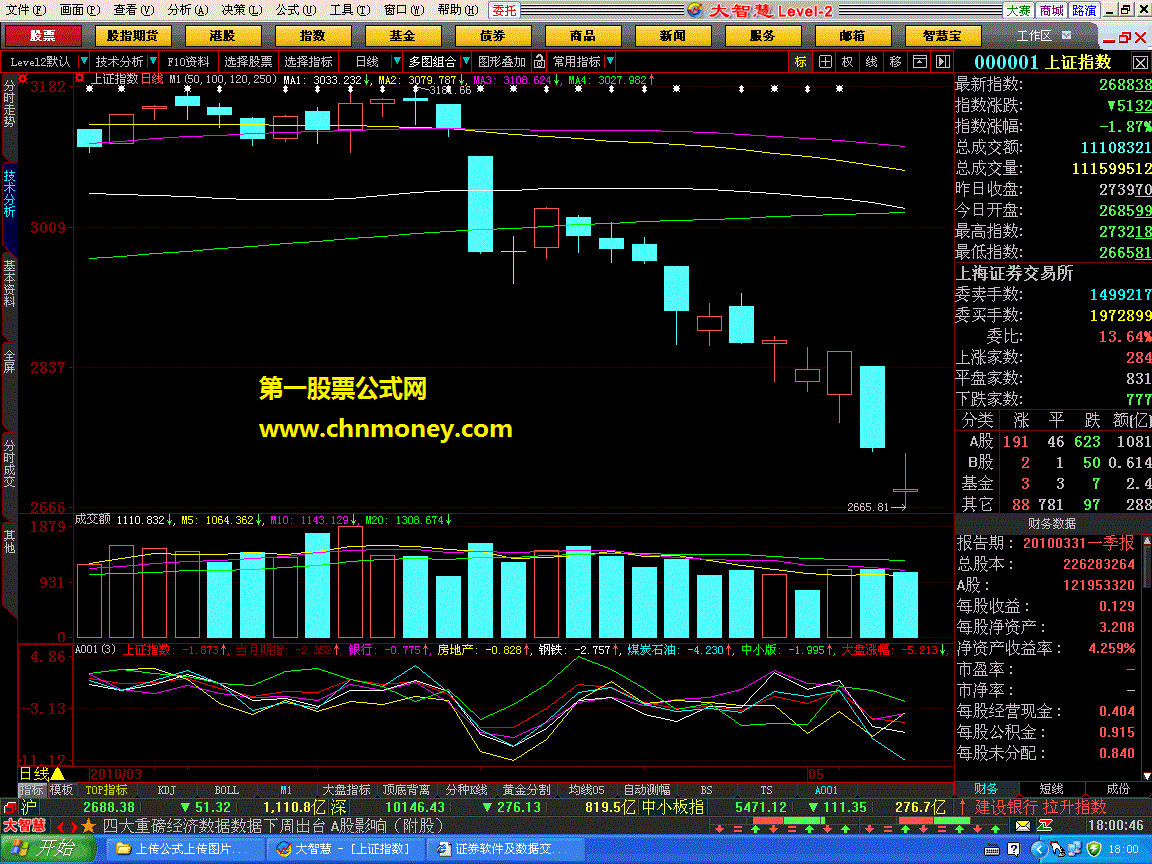Expand the 技术分析 dropdown arrow

[153, 62]
